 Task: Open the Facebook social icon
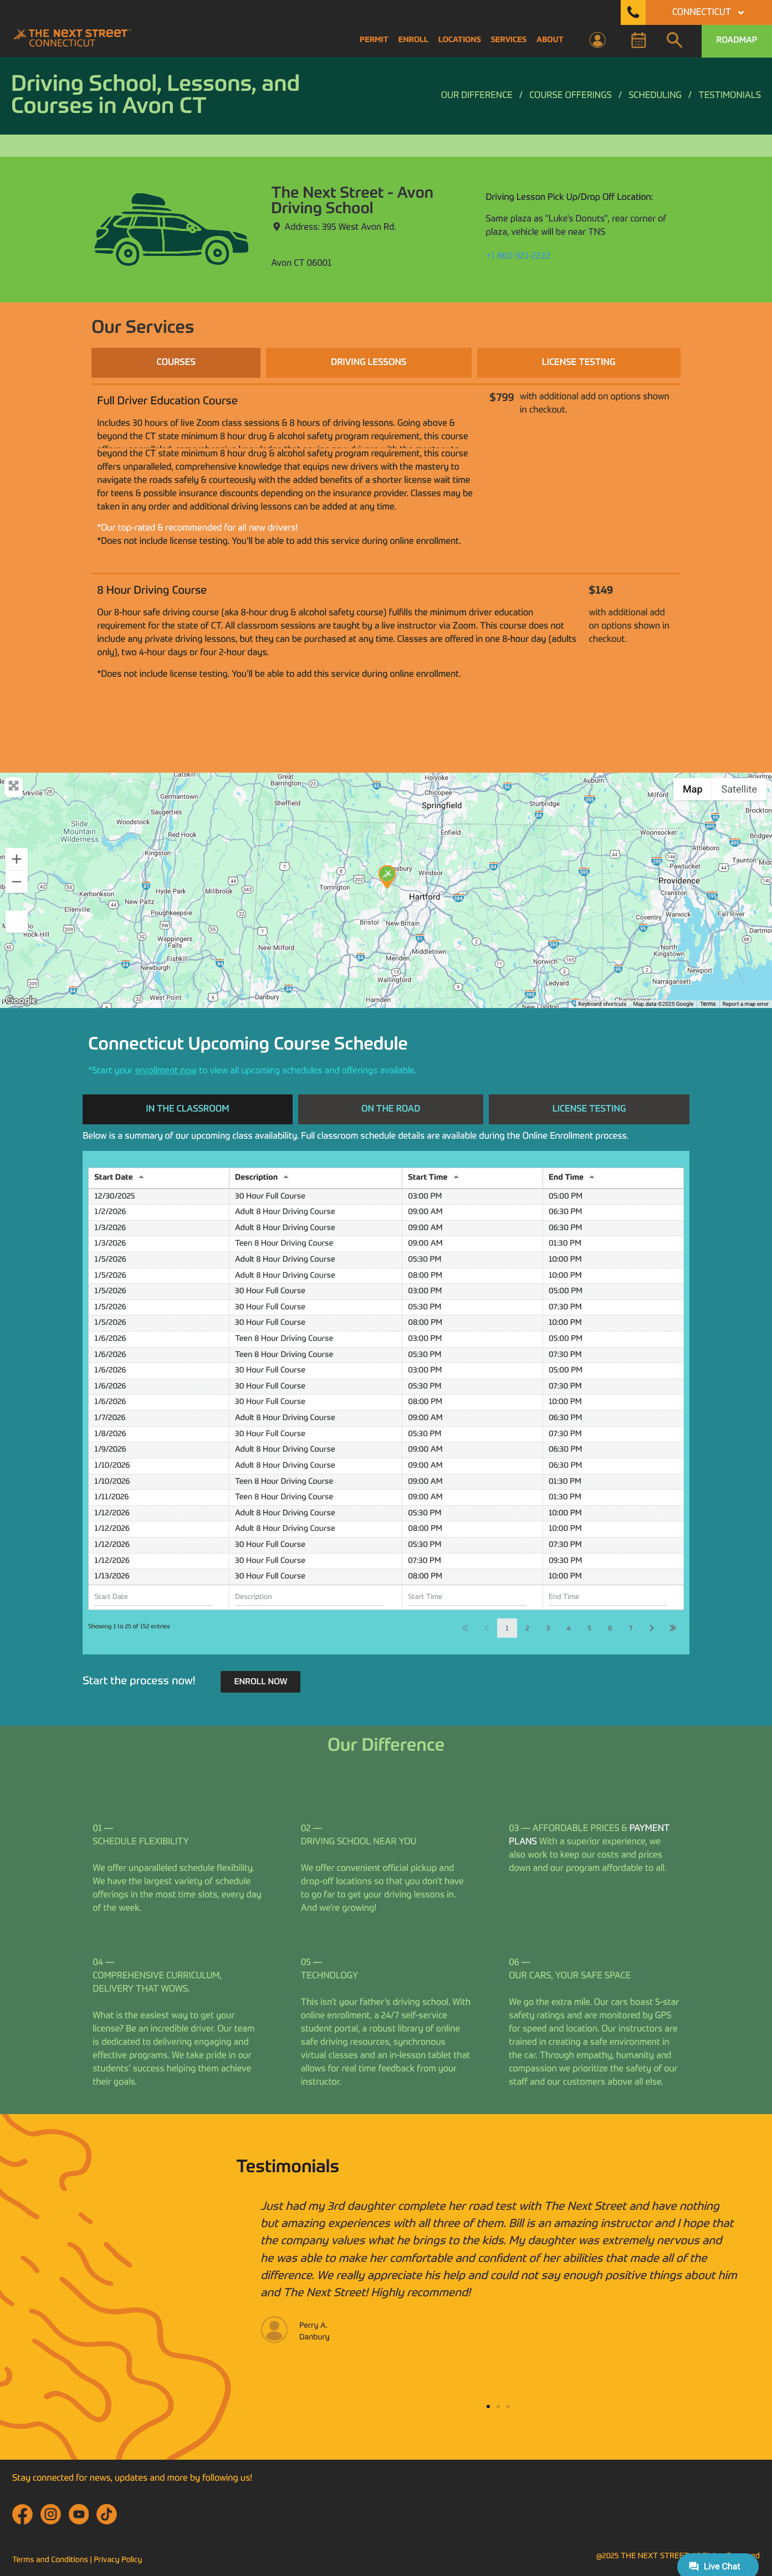coord(22,2514)
